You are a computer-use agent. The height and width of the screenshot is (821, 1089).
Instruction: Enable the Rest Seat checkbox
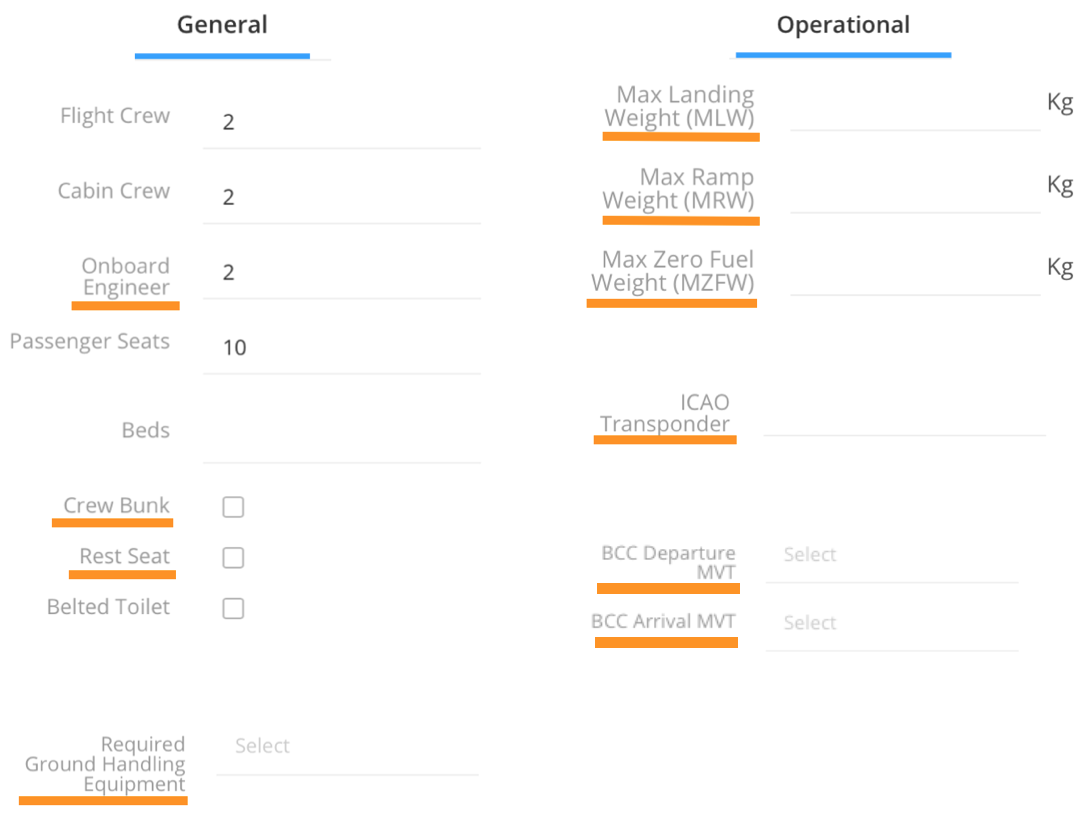tap(233, 558)
